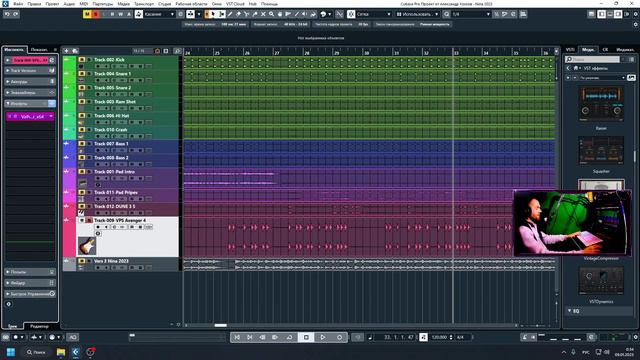This screenshot has width=640, height=360.
Task: Toggle the global Read automation (R) button
Action: pyautogui.click(x=112, y=14)
